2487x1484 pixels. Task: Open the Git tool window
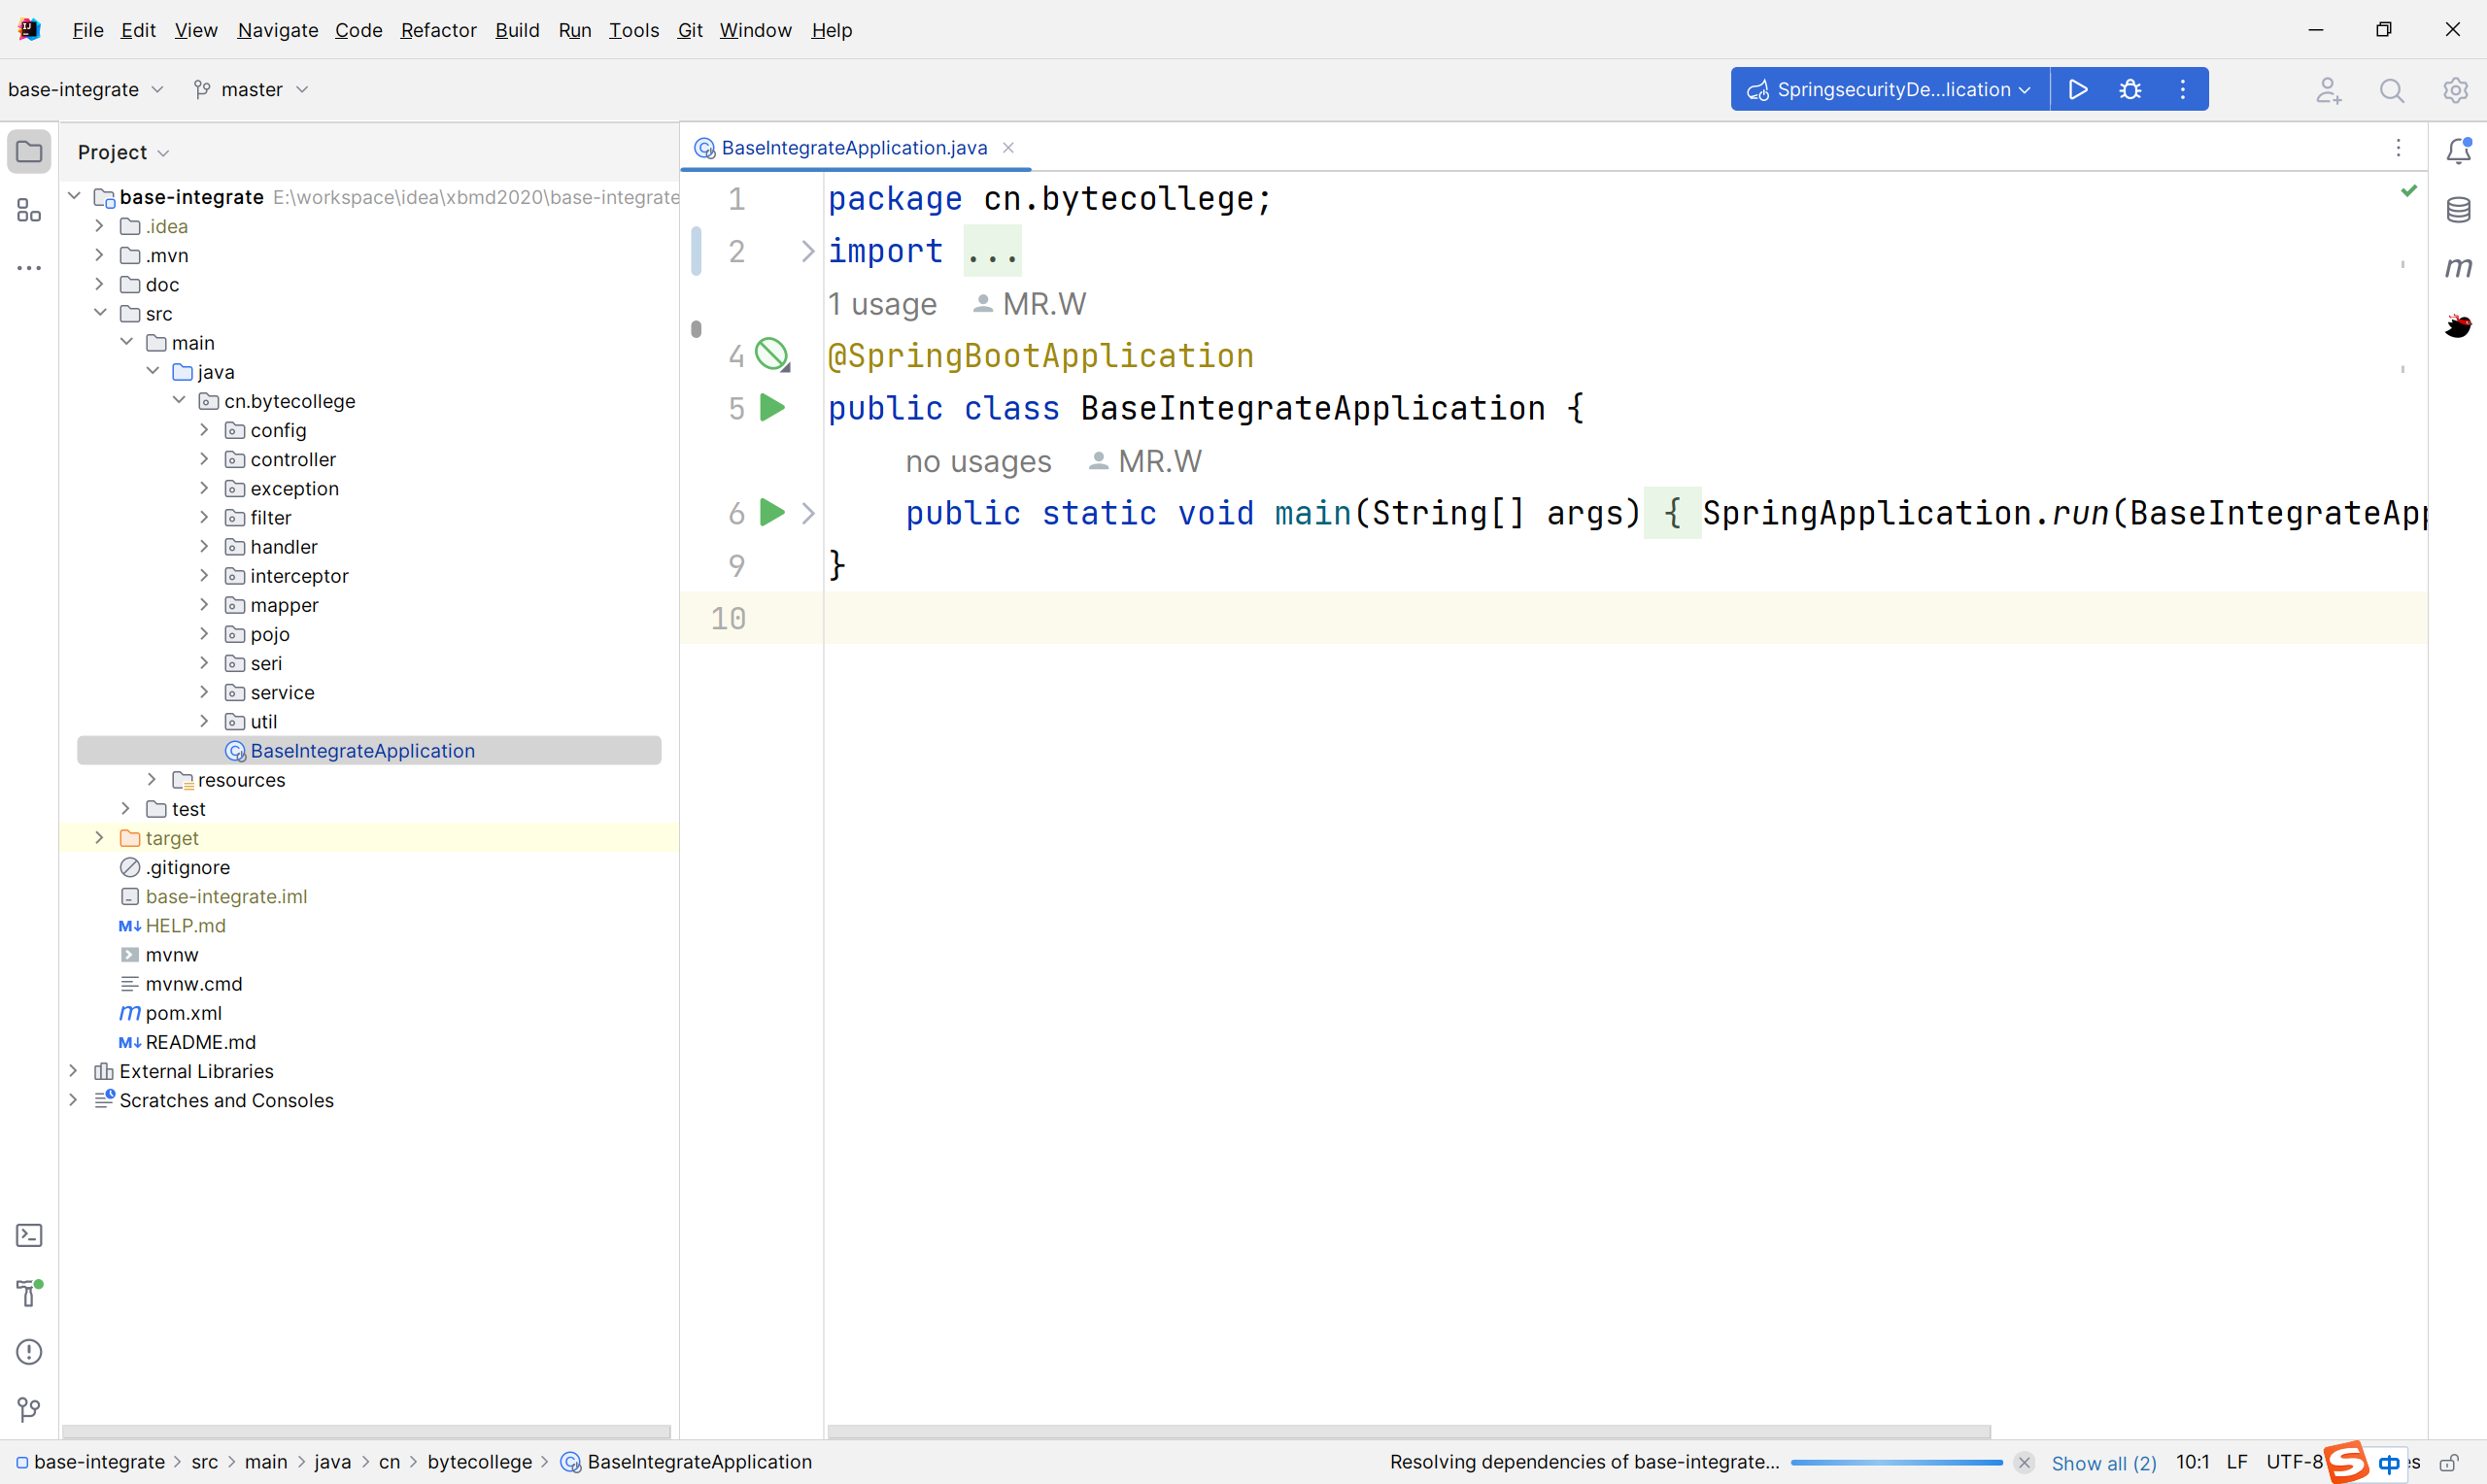(29, 1410)
